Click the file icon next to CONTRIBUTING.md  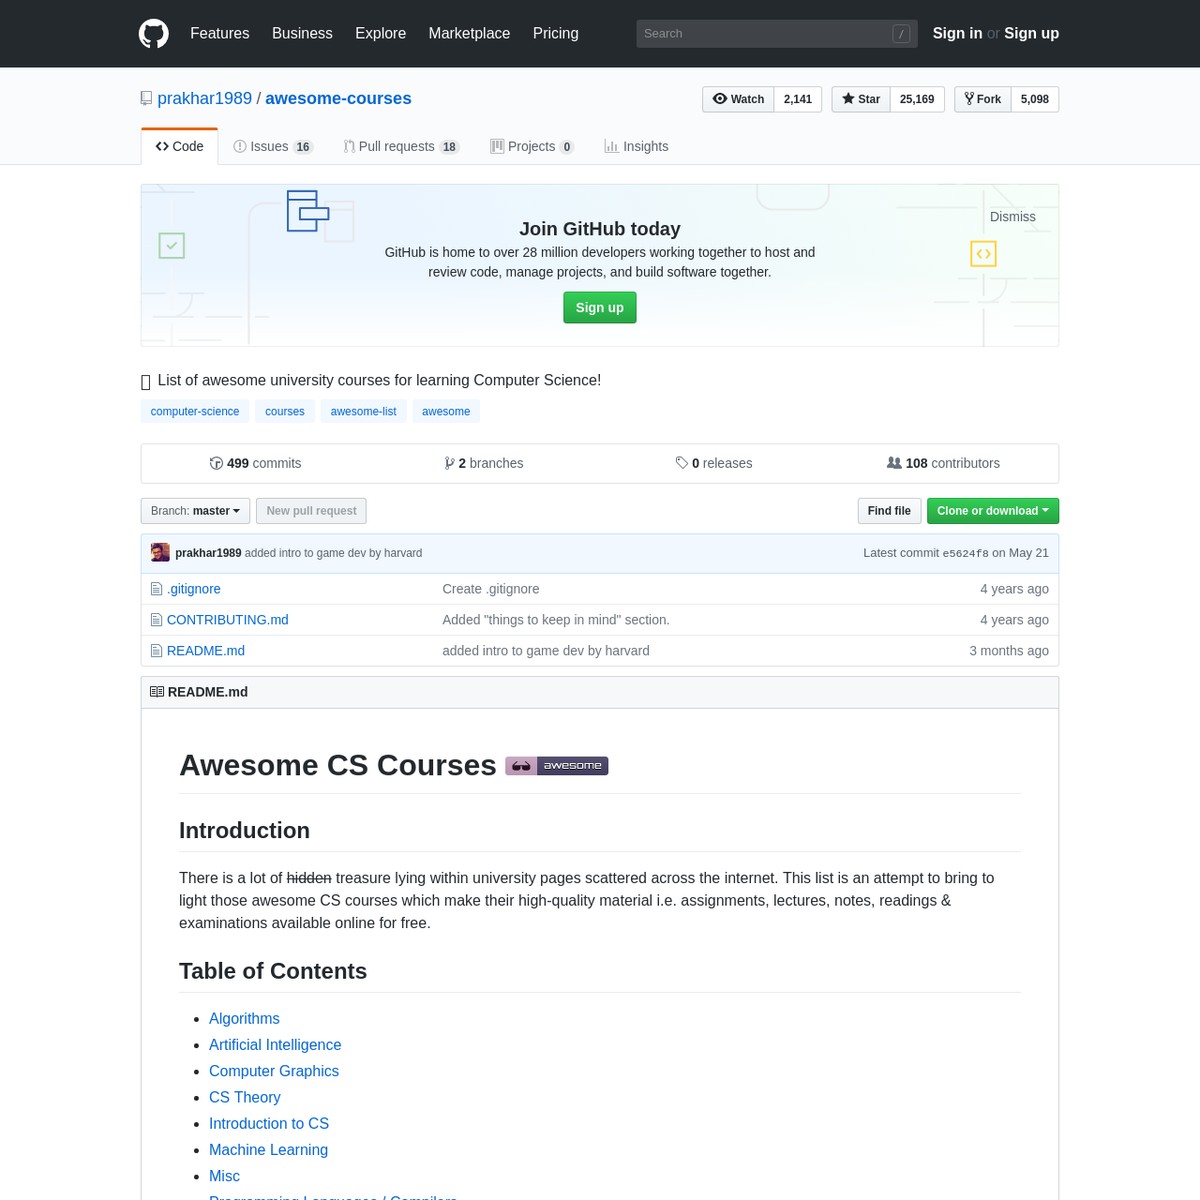pos(156,620)
